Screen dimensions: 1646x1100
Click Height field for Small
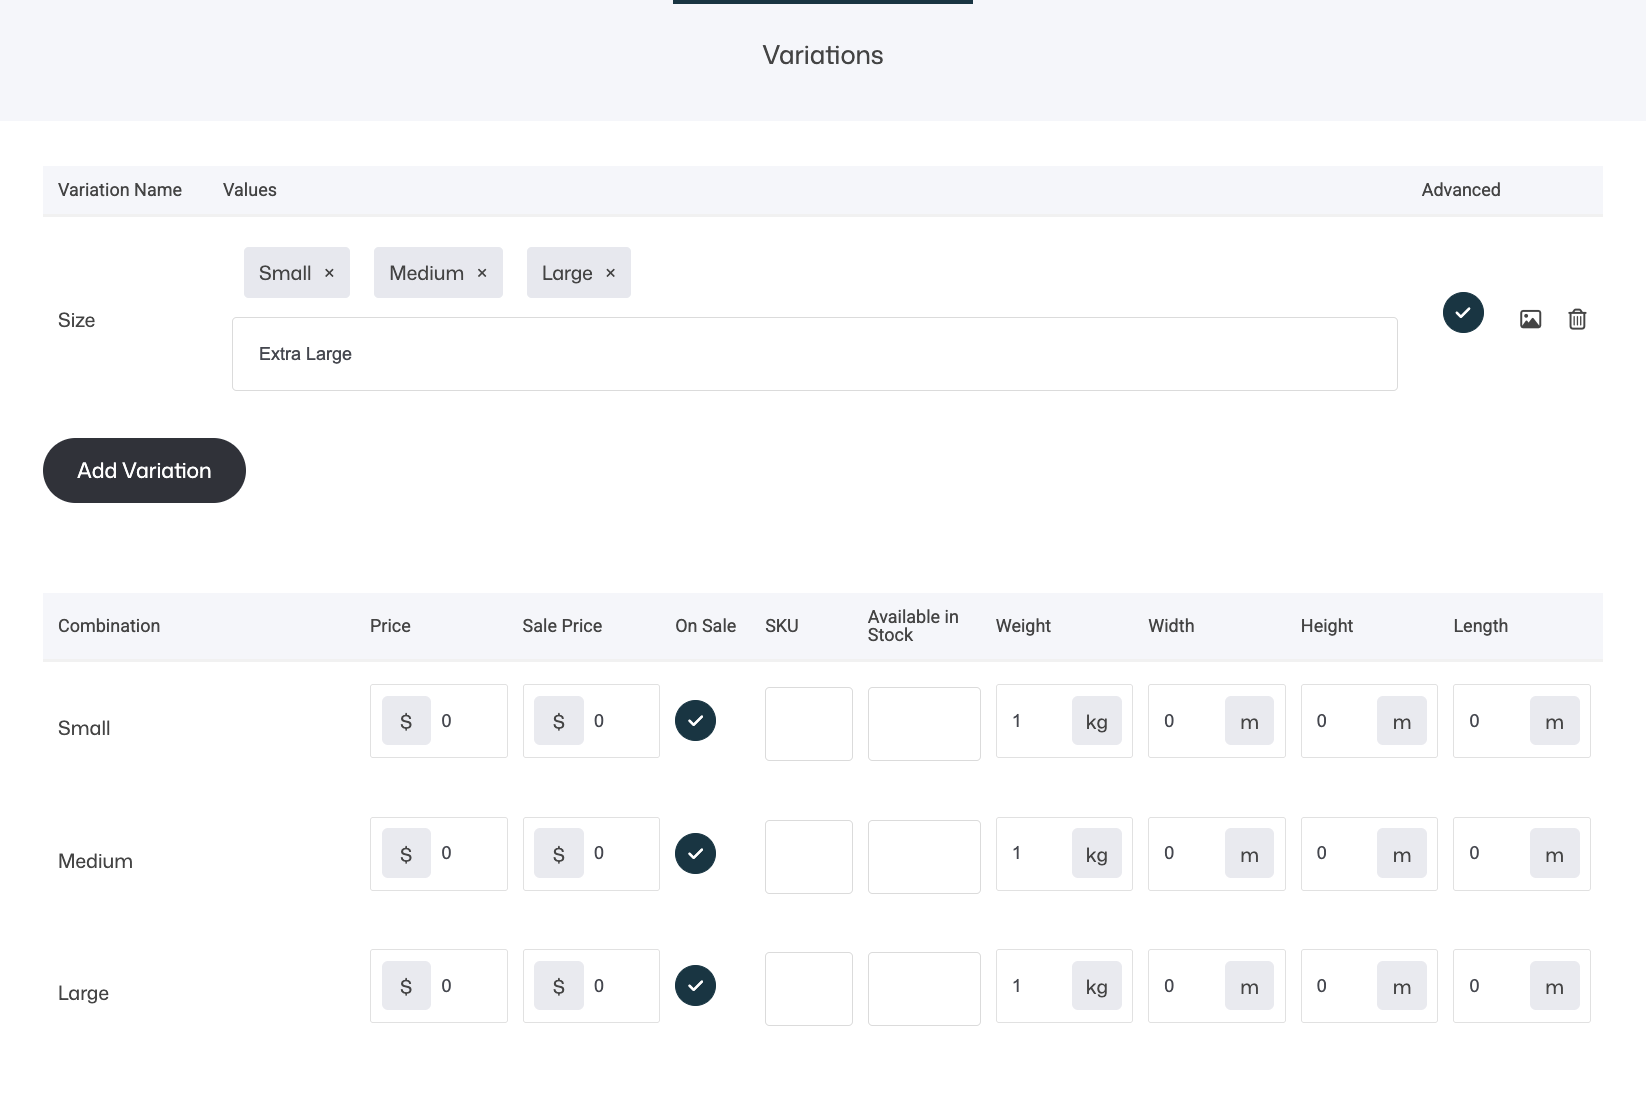1369,721
